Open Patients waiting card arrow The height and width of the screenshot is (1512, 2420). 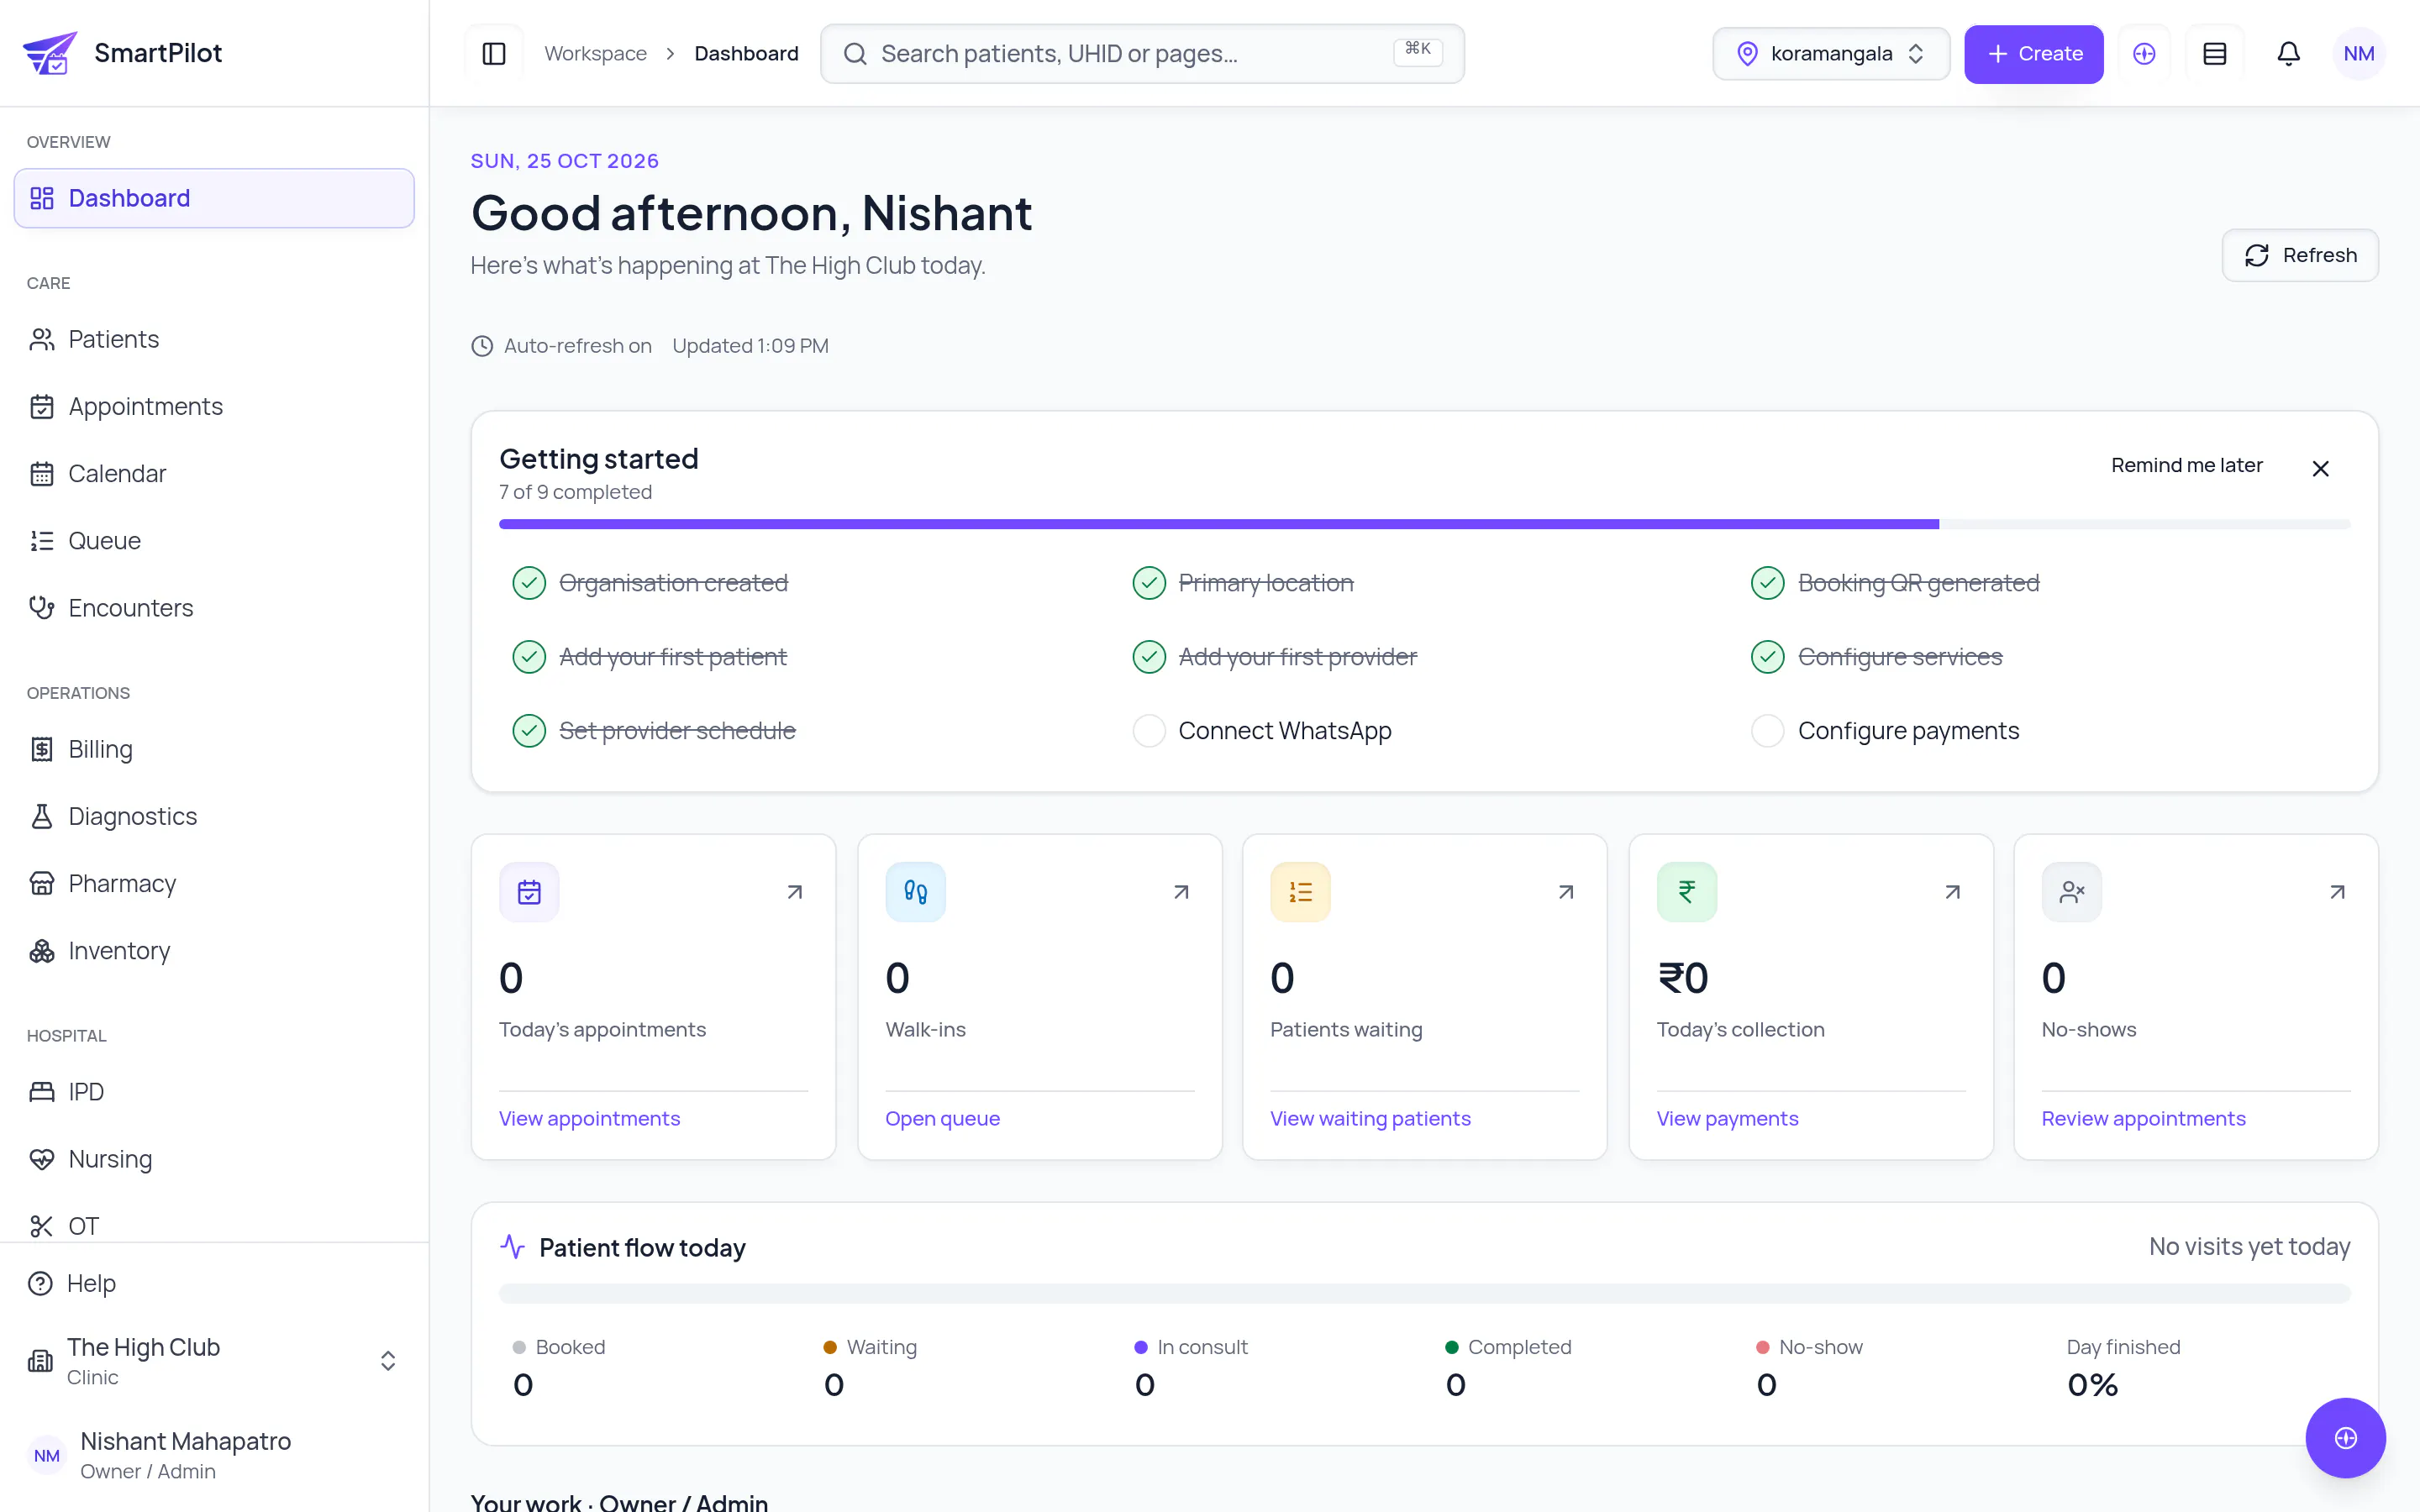1566,892
